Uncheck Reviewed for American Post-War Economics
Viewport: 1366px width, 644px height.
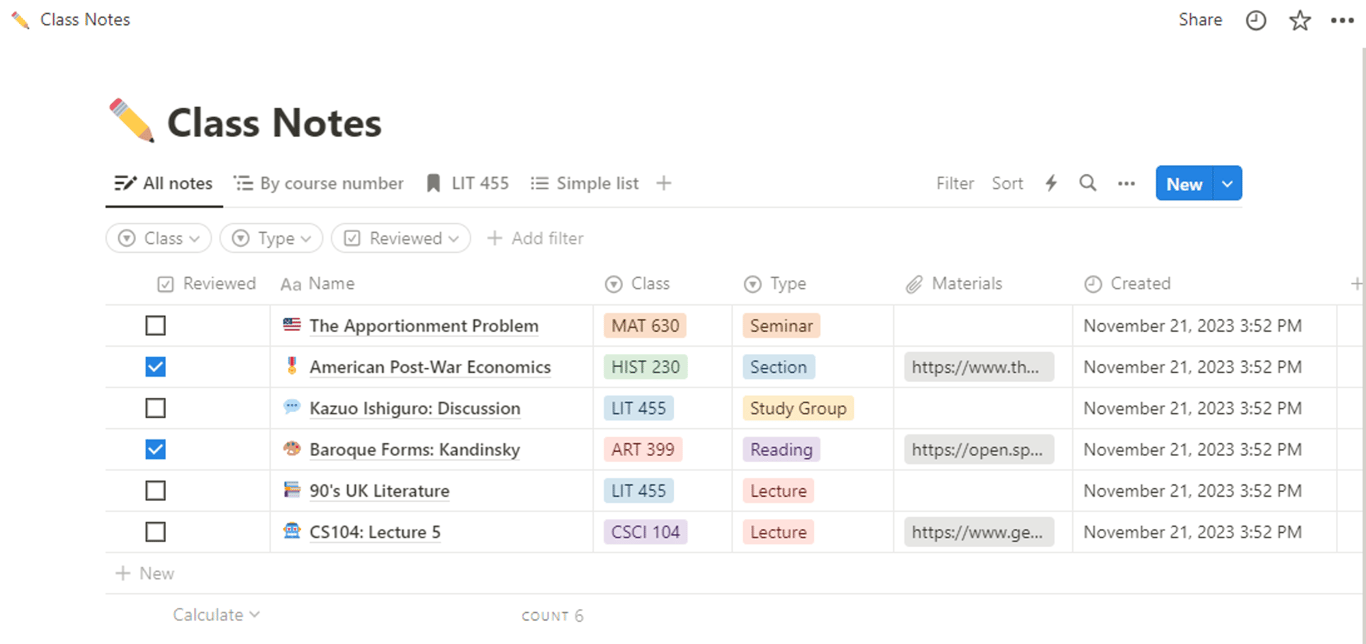[x=155, y=367]
